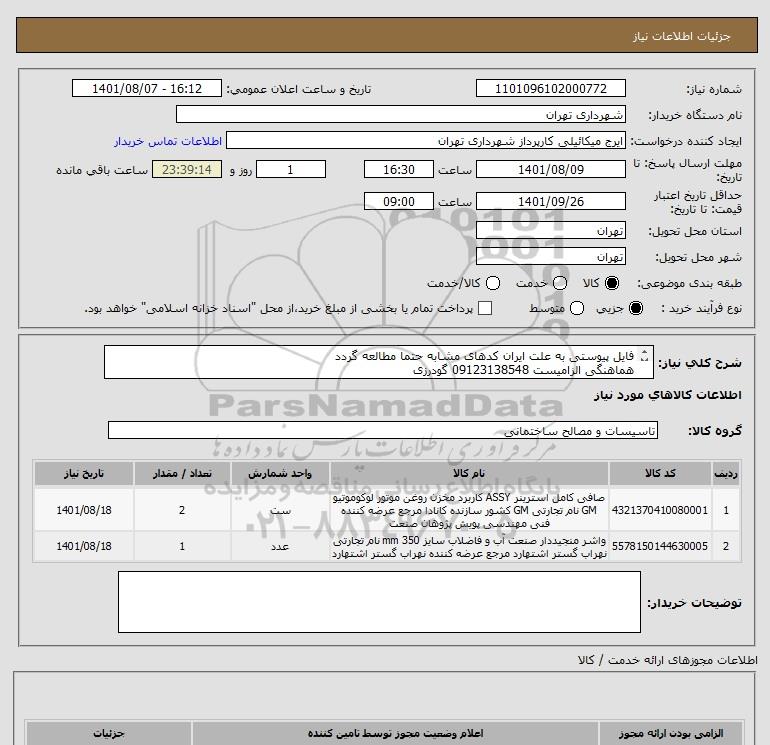The width and height of the screenshot is (770, 745).
Task: Click the جزئیات column header
Action: 109,733
